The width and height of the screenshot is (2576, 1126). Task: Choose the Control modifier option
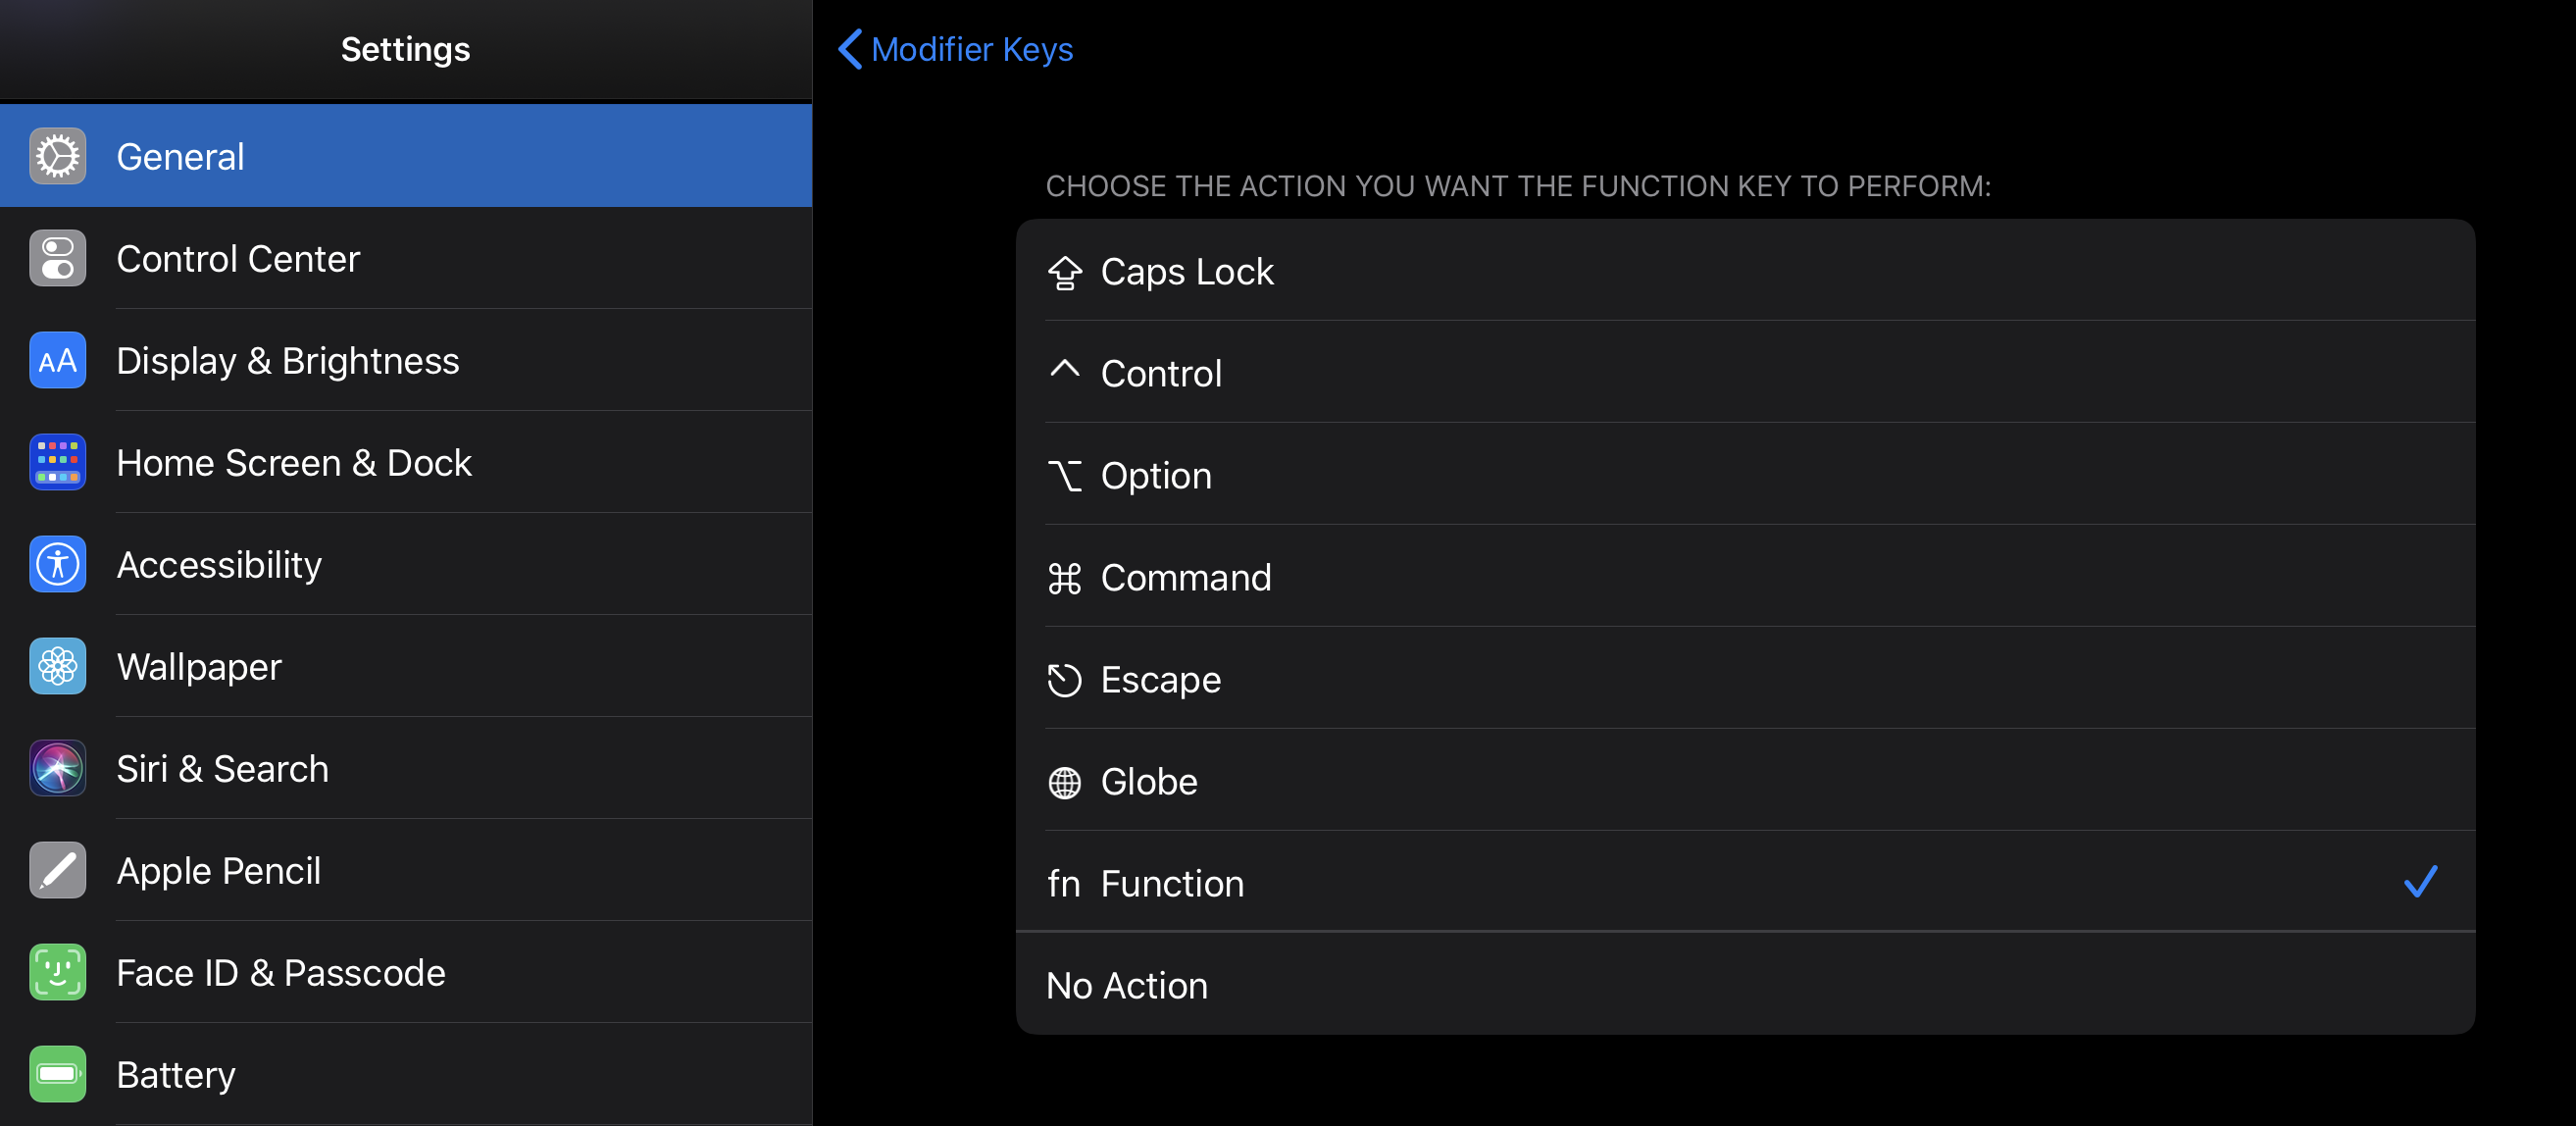tap(1160, 374)
